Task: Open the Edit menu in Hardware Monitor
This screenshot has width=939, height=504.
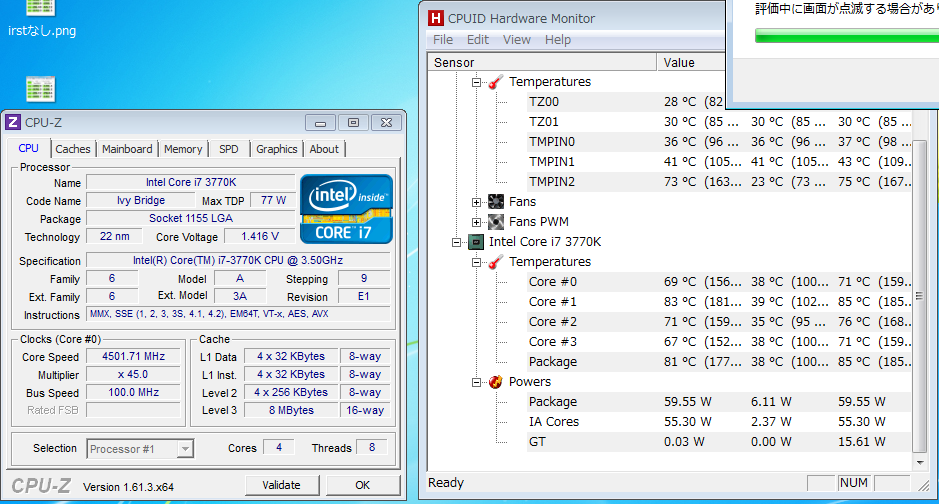Action: point(478,40)
